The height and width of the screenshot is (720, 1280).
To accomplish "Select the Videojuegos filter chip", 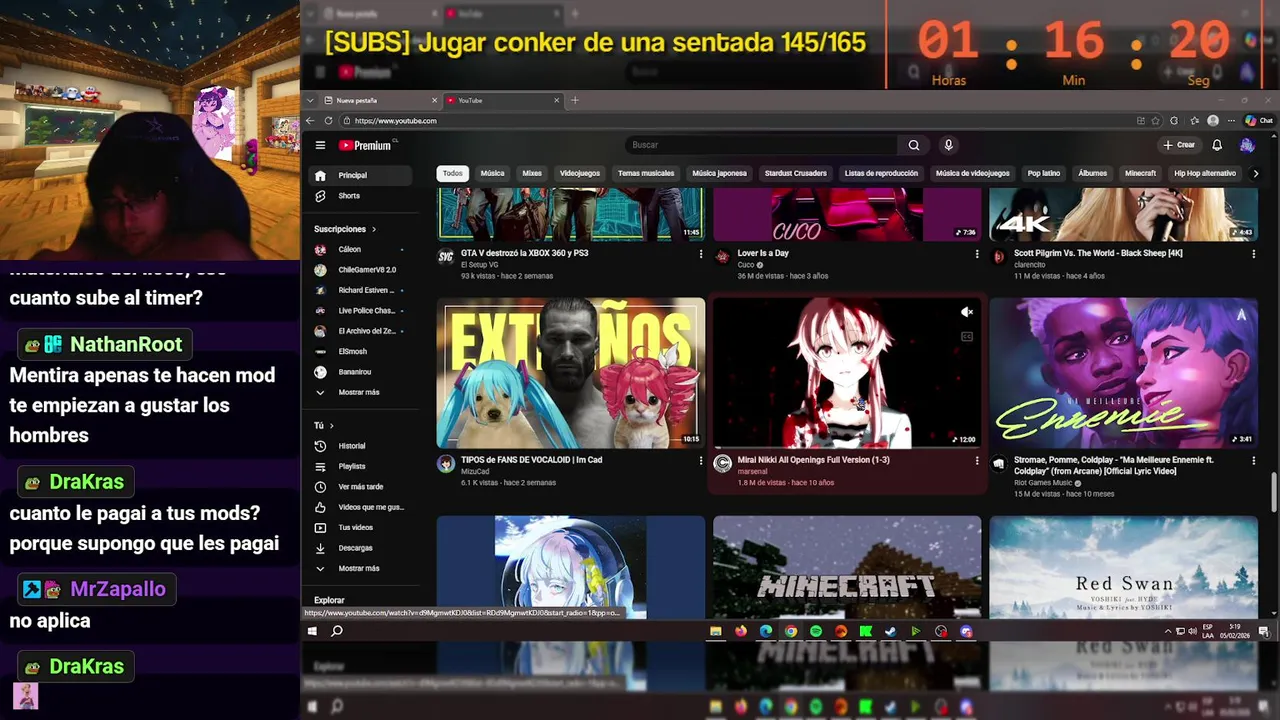I will point(580,173).
